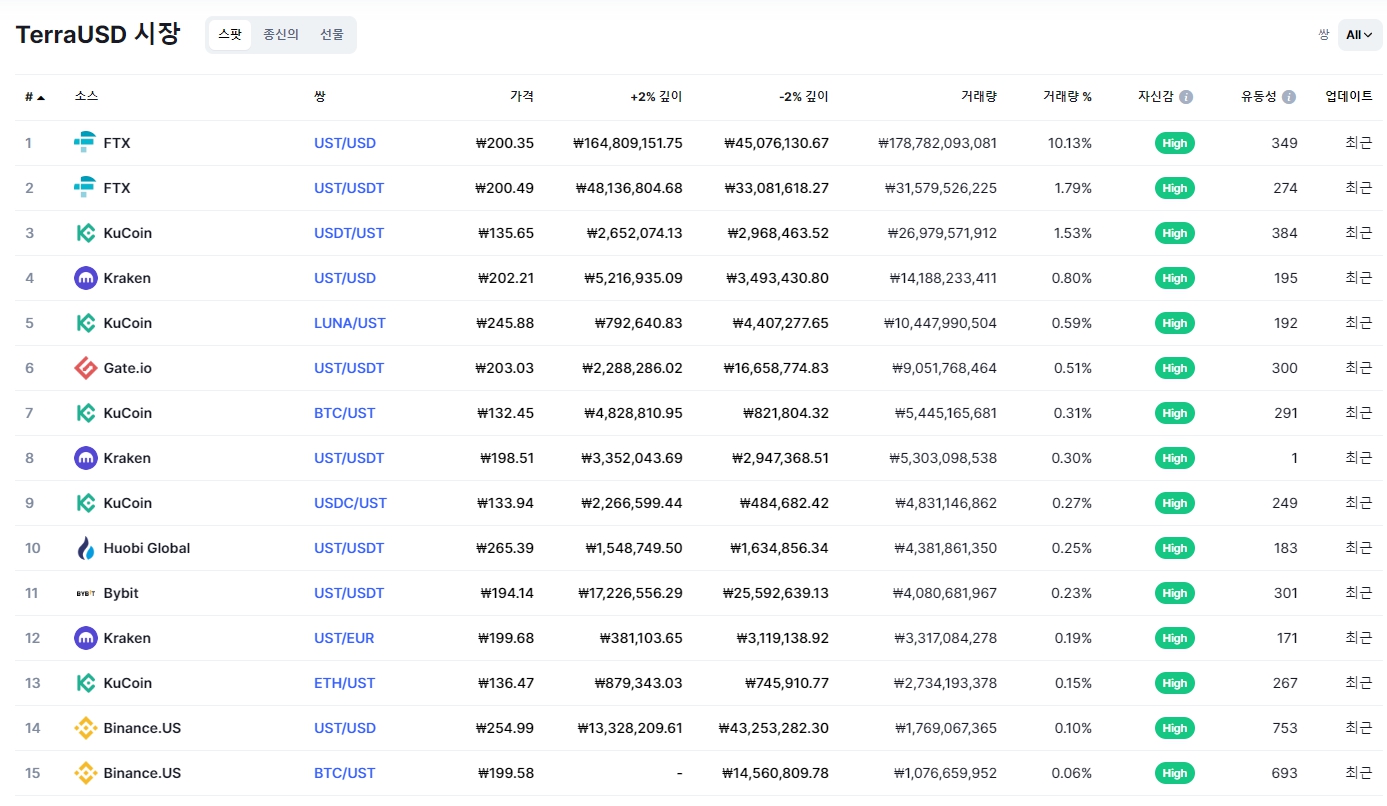
Task: Click the volume ₩1,076,659,952
Action: (944, 773)
